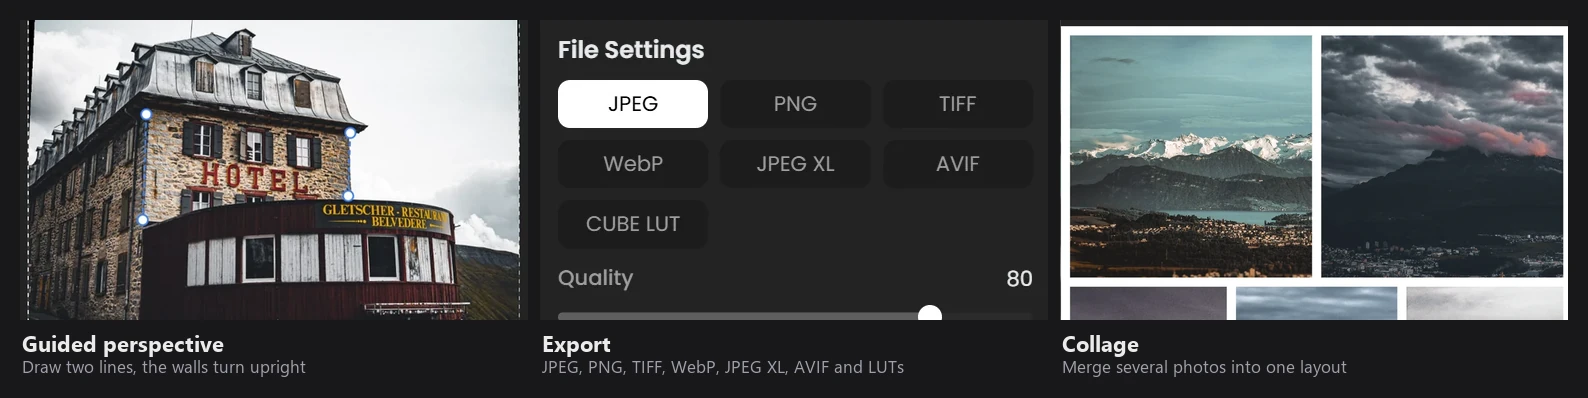Click bottom-left perspective guide point on wall
The image size is (1588, 398).
pyautogui.click(x=142, y=220)
